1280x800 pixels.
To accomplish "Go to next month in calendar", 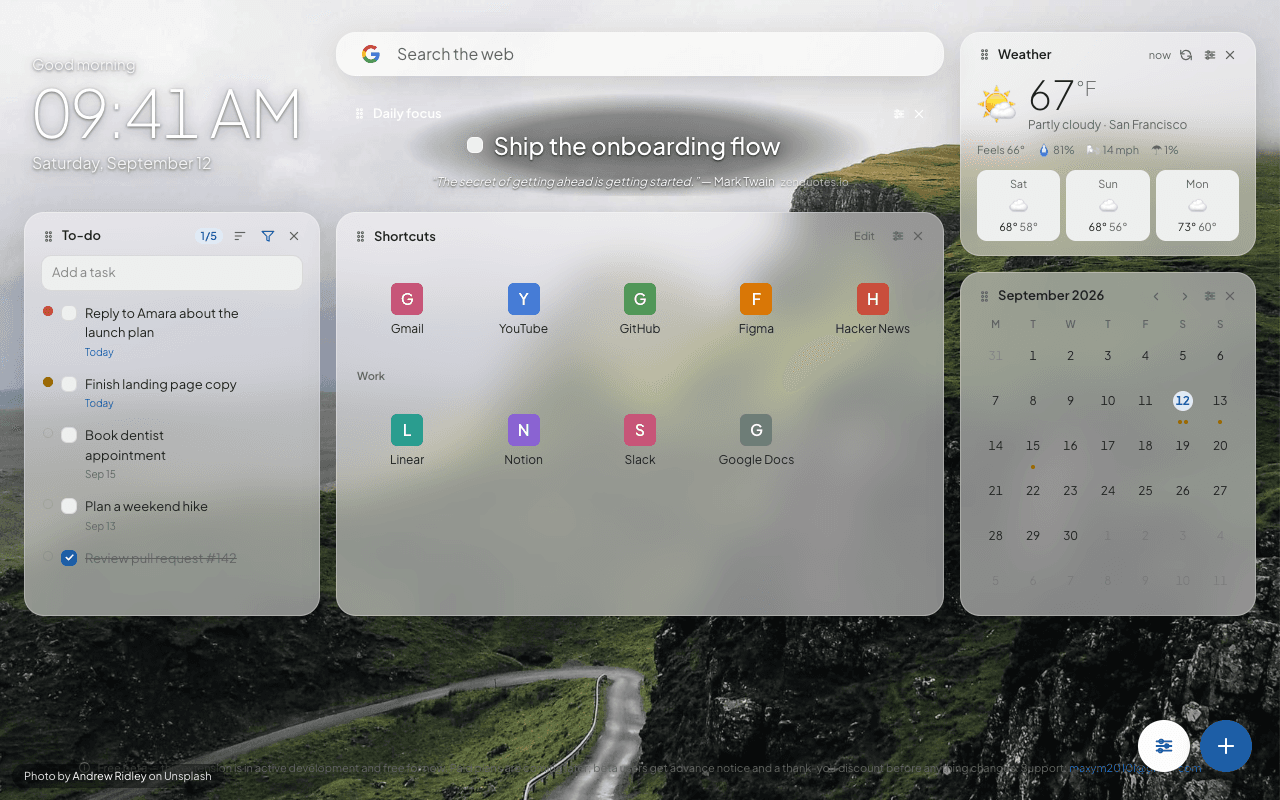I will coord(1184,296).
